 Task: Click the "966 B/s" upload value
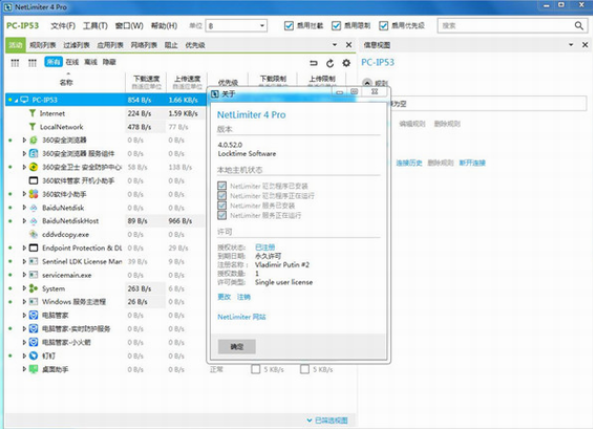point(180,221)
